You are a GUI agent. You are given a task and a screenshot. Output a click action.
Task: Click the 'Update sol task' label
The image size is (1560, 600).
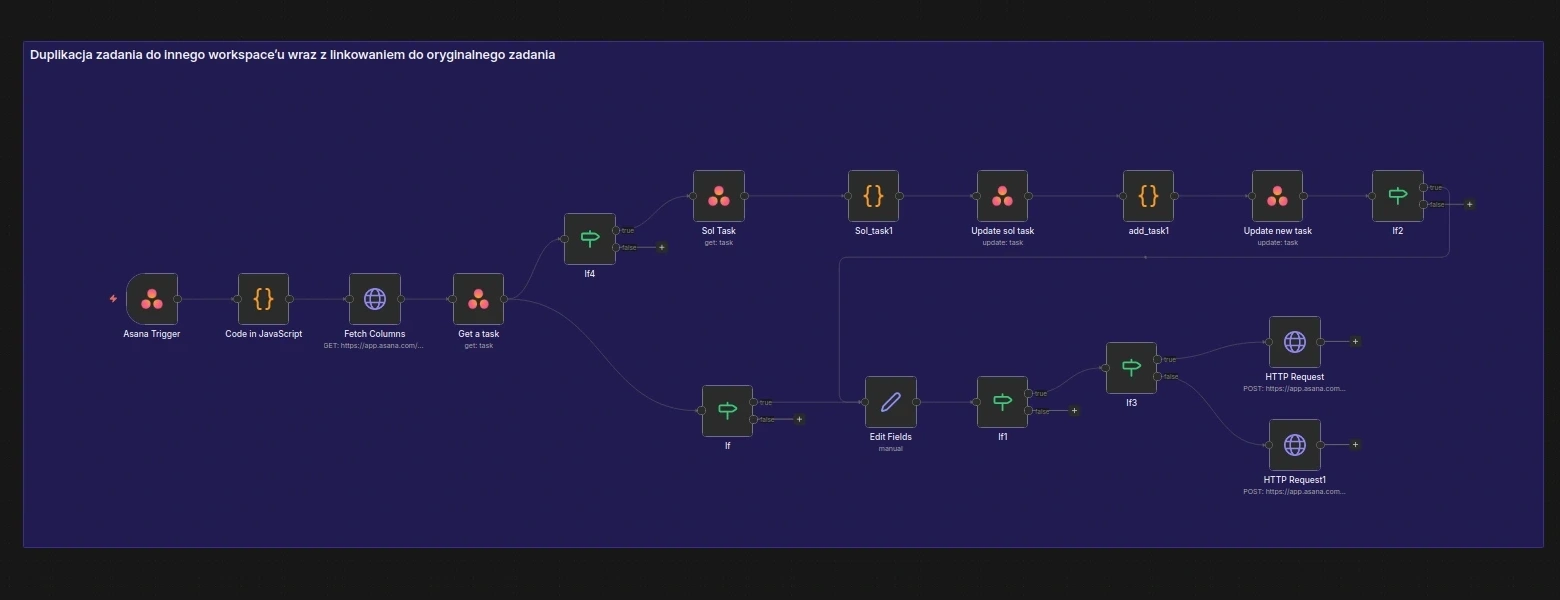[1002, 231]
